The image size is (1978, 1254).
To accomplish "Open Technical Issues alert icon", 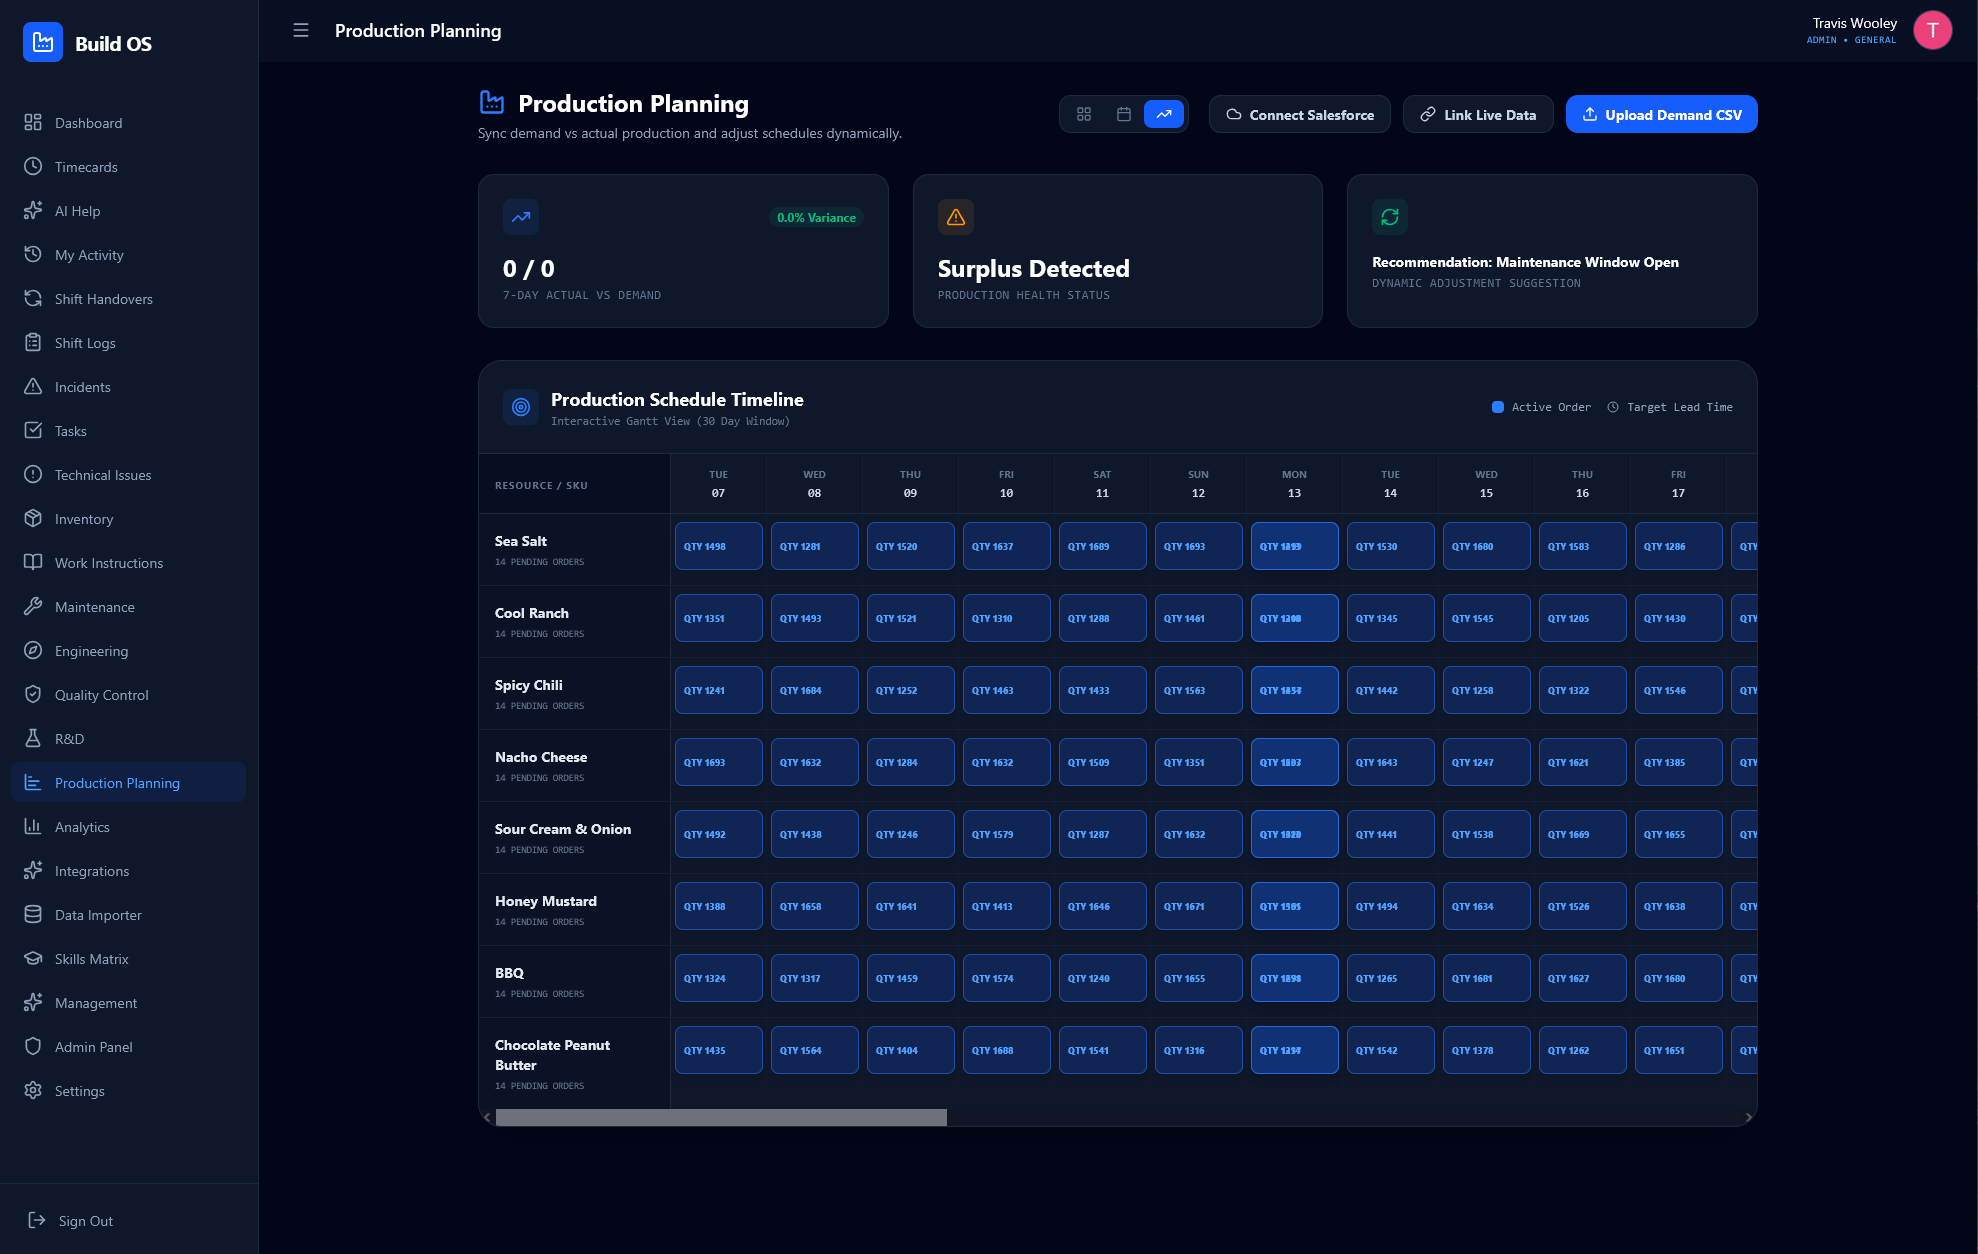I will (x=33, y=474).
